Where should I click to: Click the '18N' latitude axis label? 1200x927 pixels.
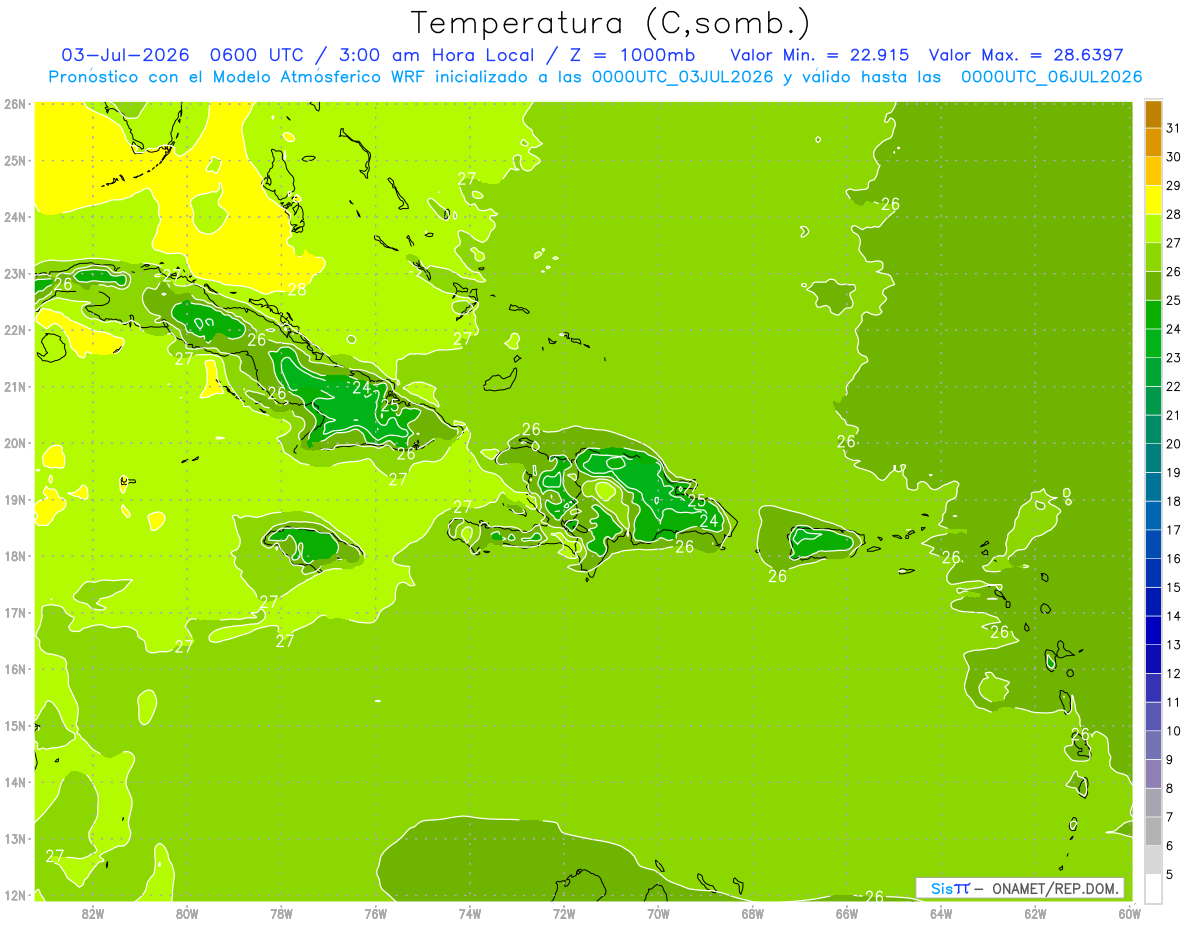(x=14, y=556)
